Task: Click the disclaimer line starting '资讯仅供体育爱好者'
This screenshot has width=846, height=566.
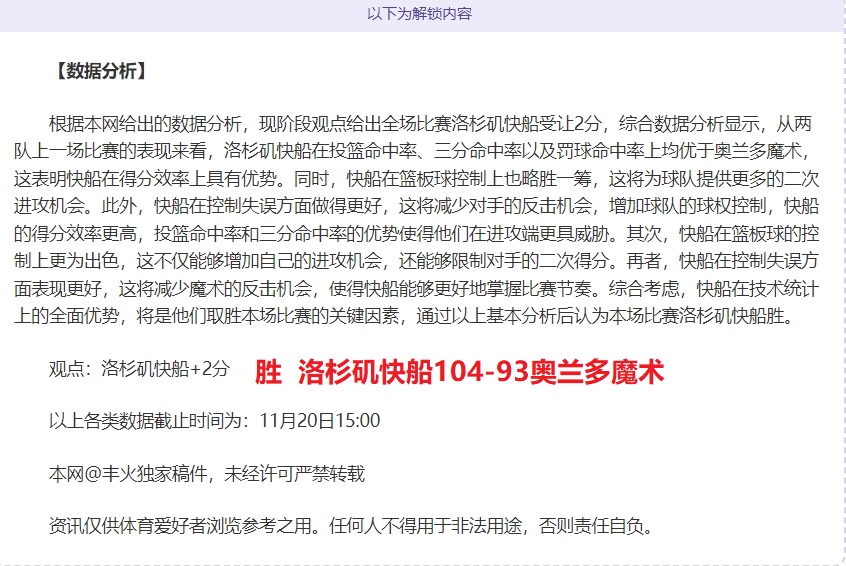Action: [351, 526]
